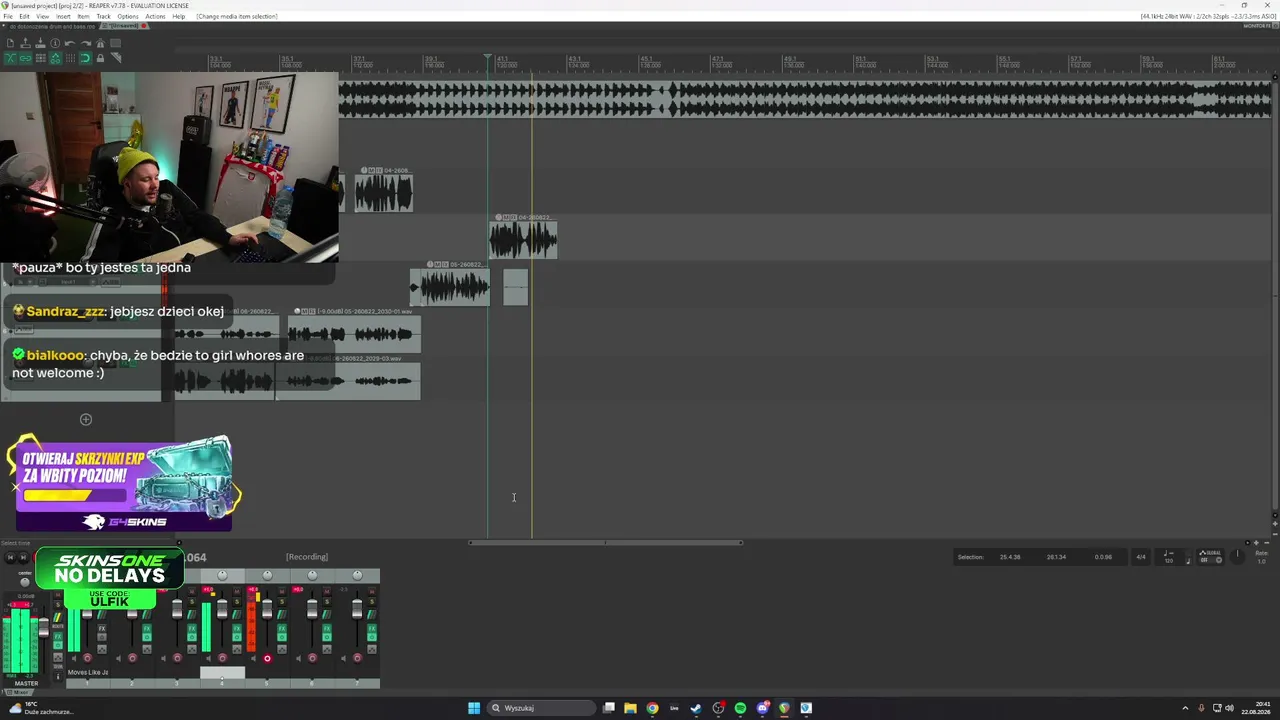Mute mixer track 7

[x=372, y=591]
